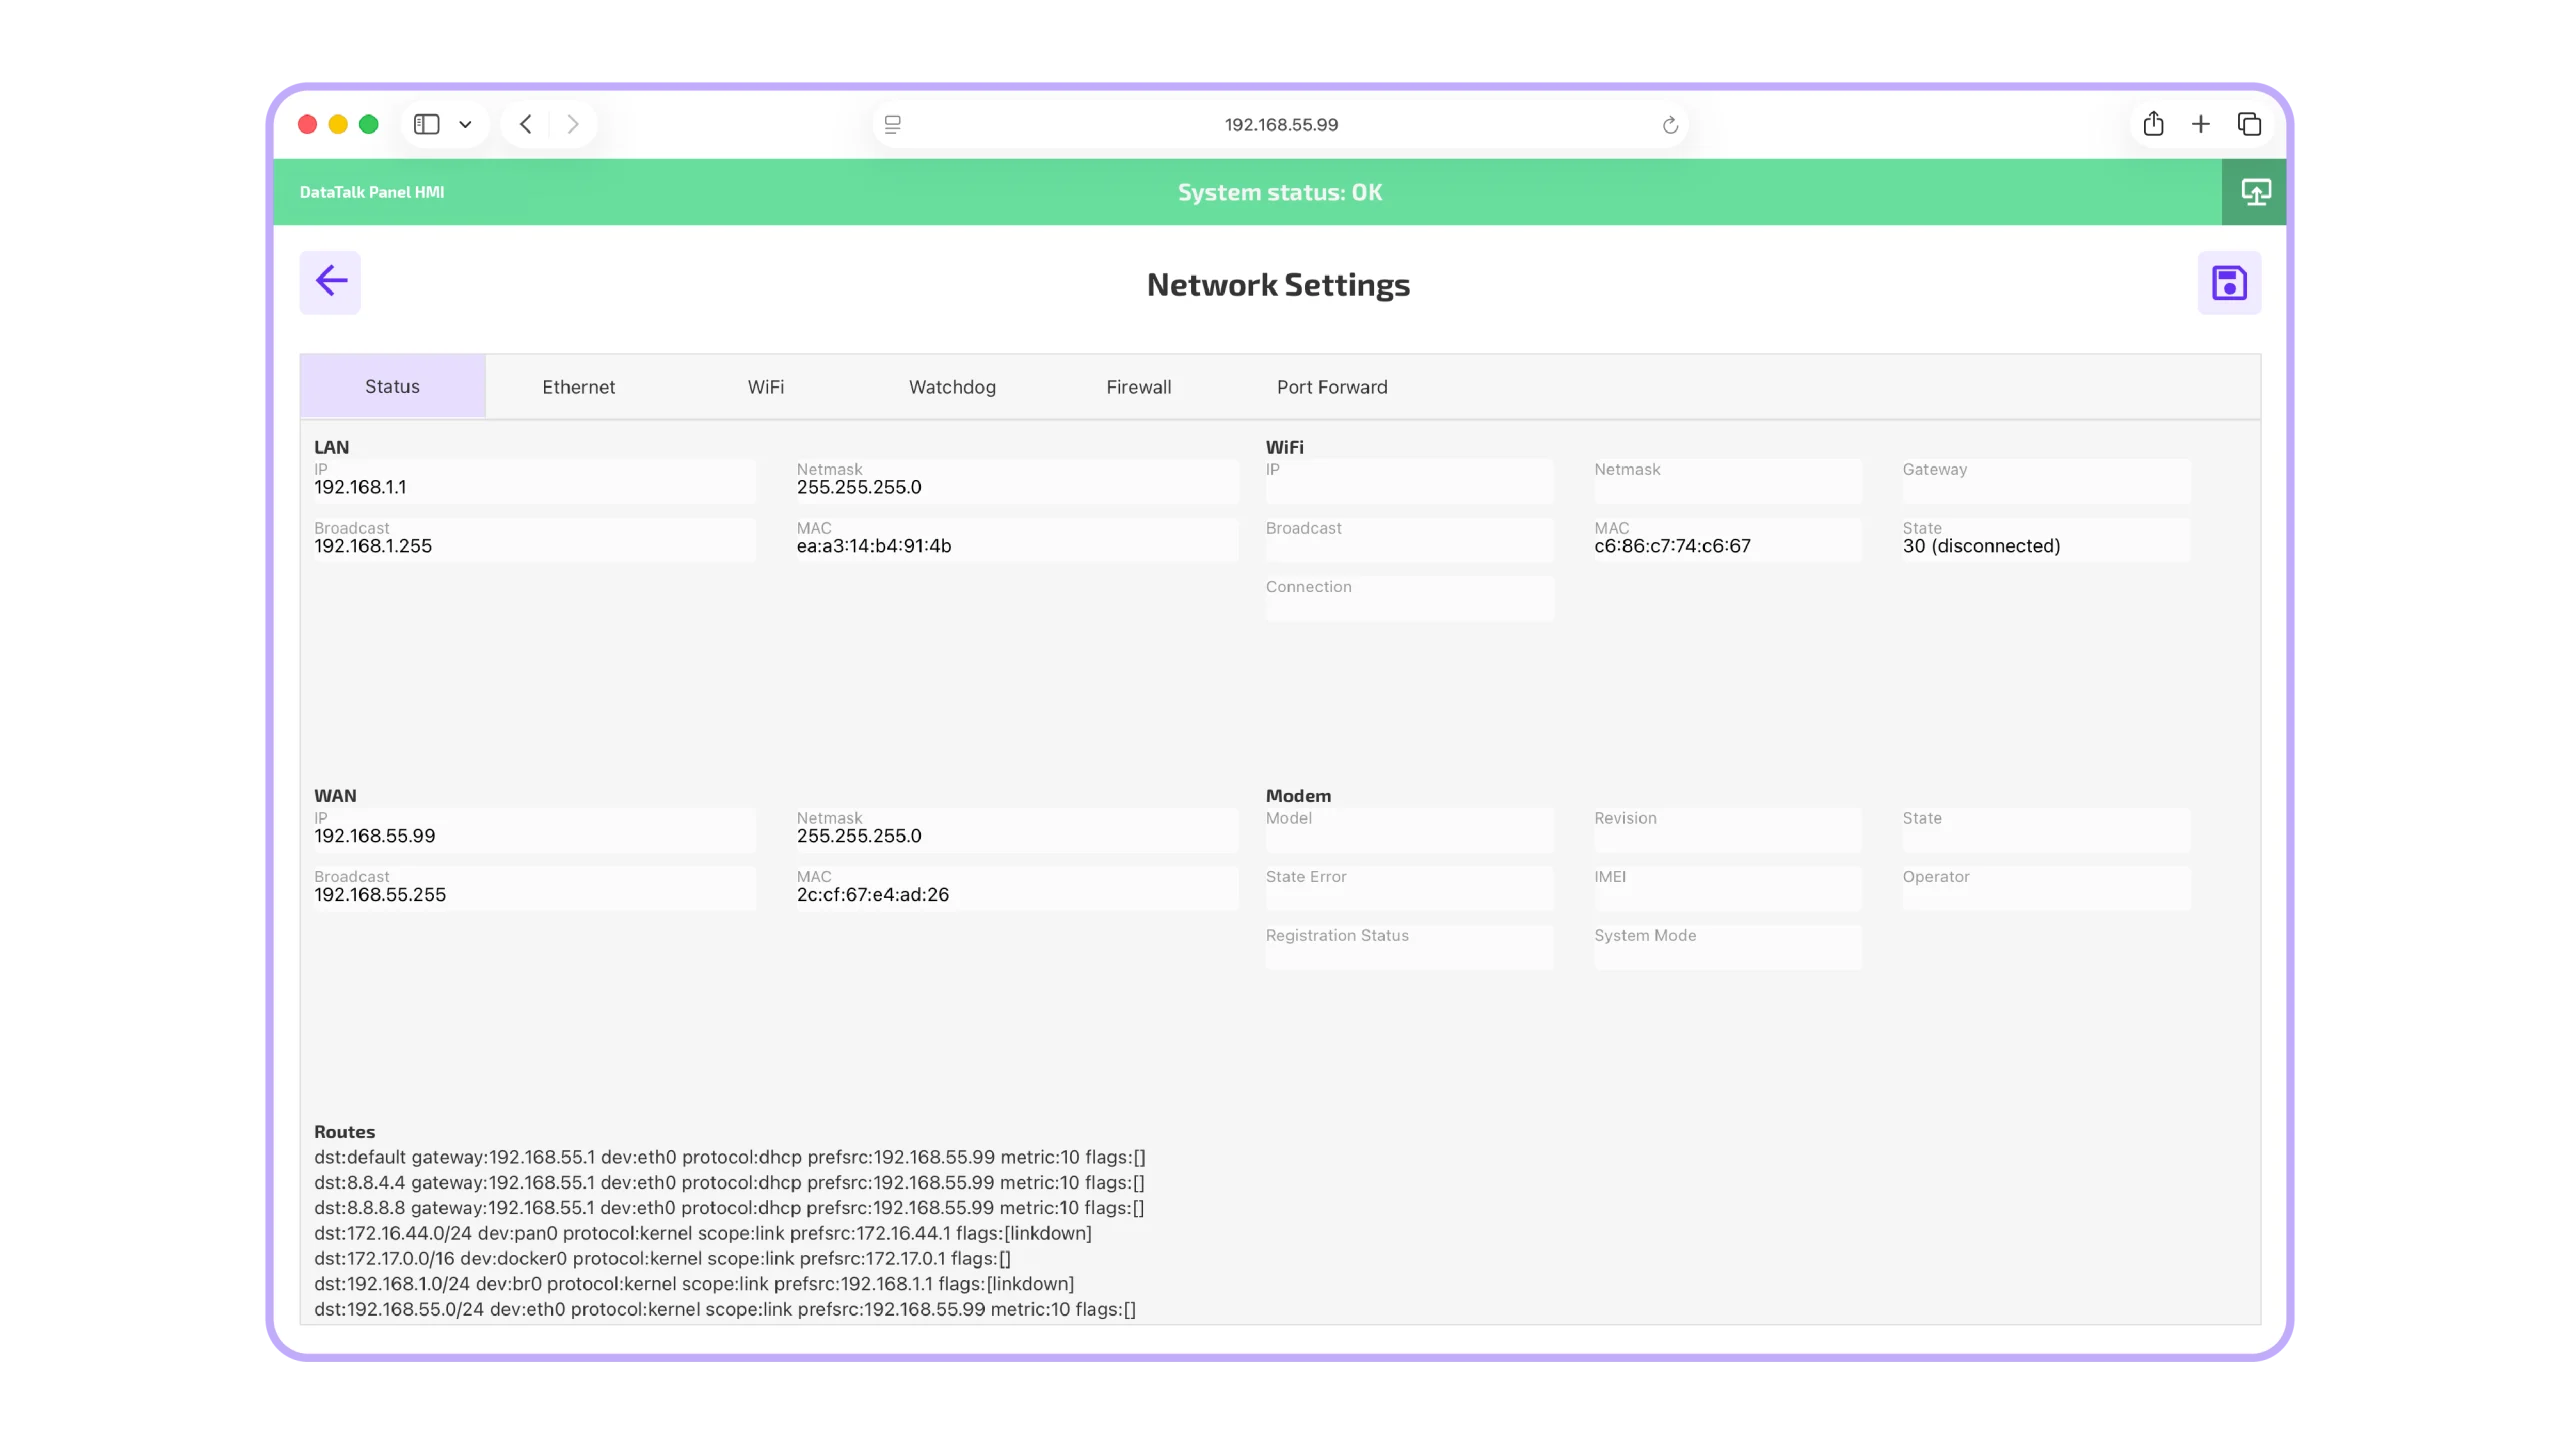The width and height of the screenshot is (2560, 1440).
Task: Click the DataTalk Panel HMI title
Action: coord(372,192)
